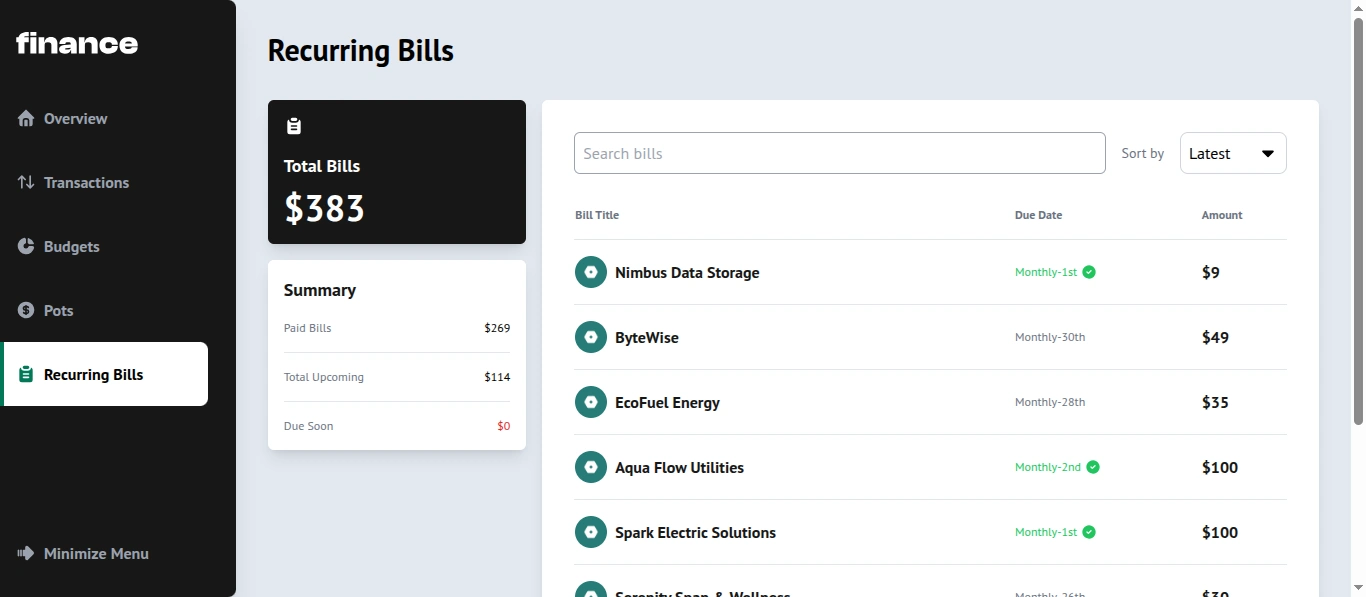Click the EcoFuel Energy avatar icon
This screenshot has height=597, width=1366.
tap(591, 402)
